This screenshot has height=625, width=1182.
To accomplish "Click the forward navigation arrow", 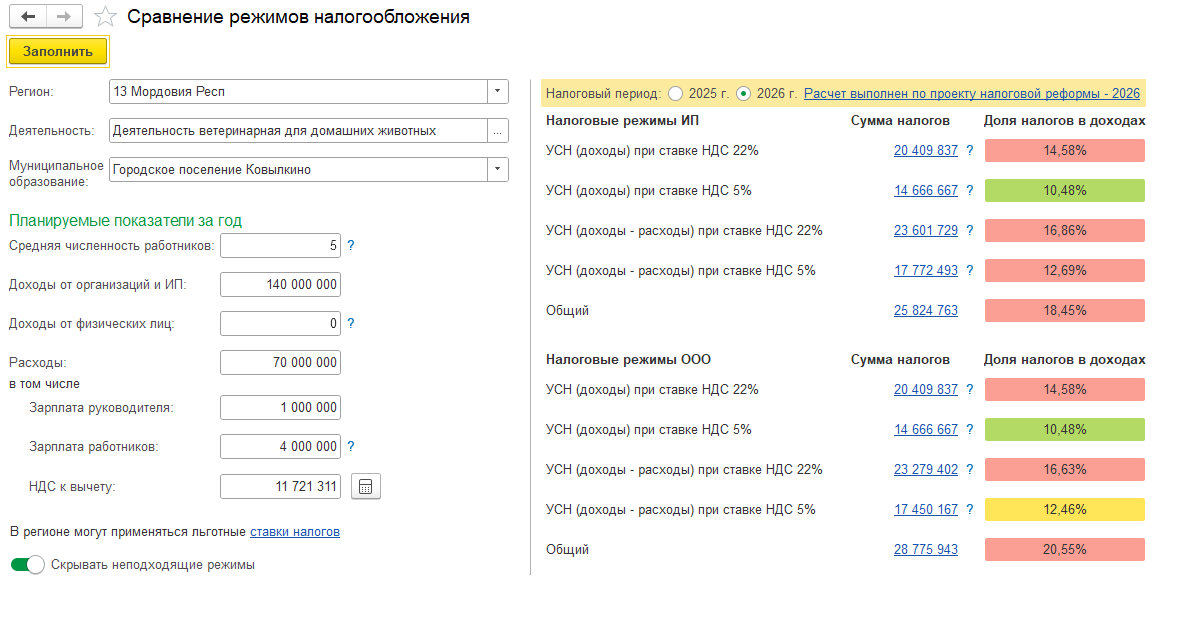I will tap(64, 17).
